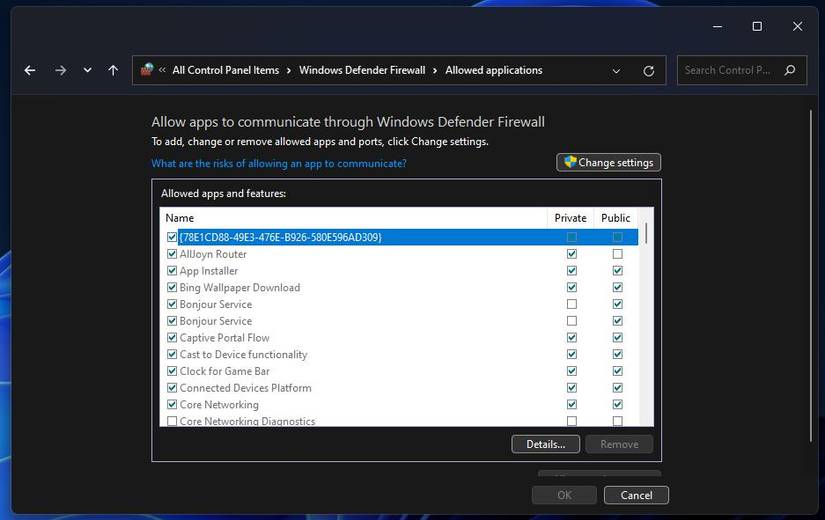Click the Remove button
The height and width of the screenshot is (520, 825).
pyautogui.click(x=619, y=444)
